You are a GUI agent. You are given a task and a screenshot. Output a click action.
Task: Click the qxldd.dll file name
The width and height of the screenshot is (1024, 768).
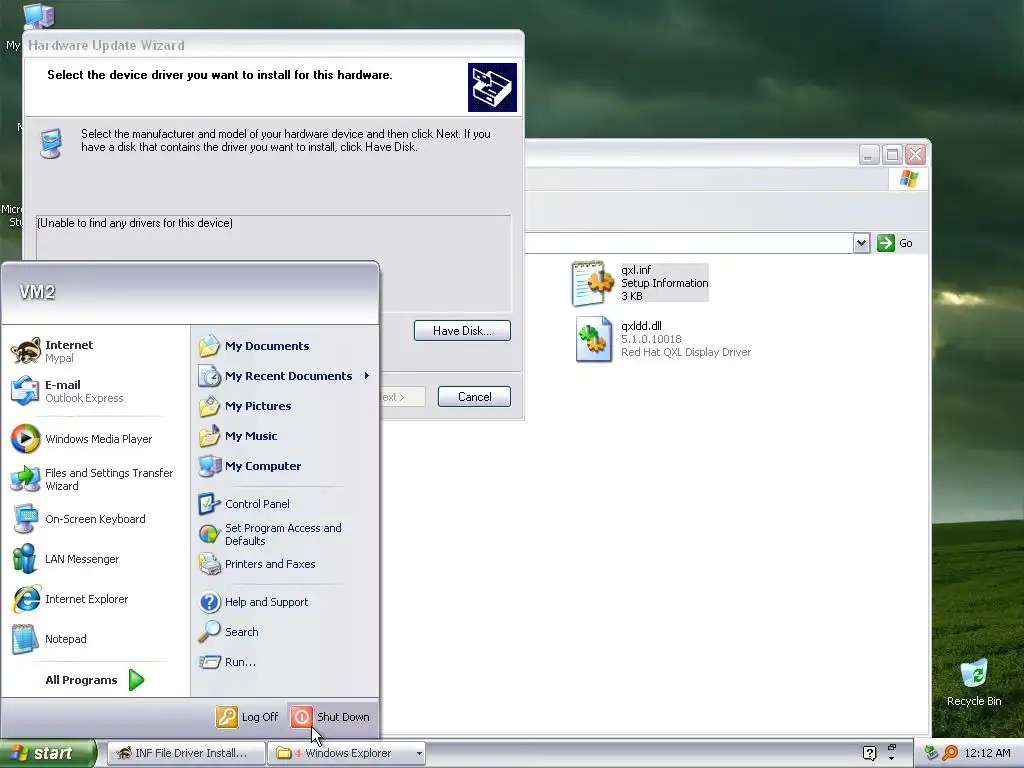[641, 326]
